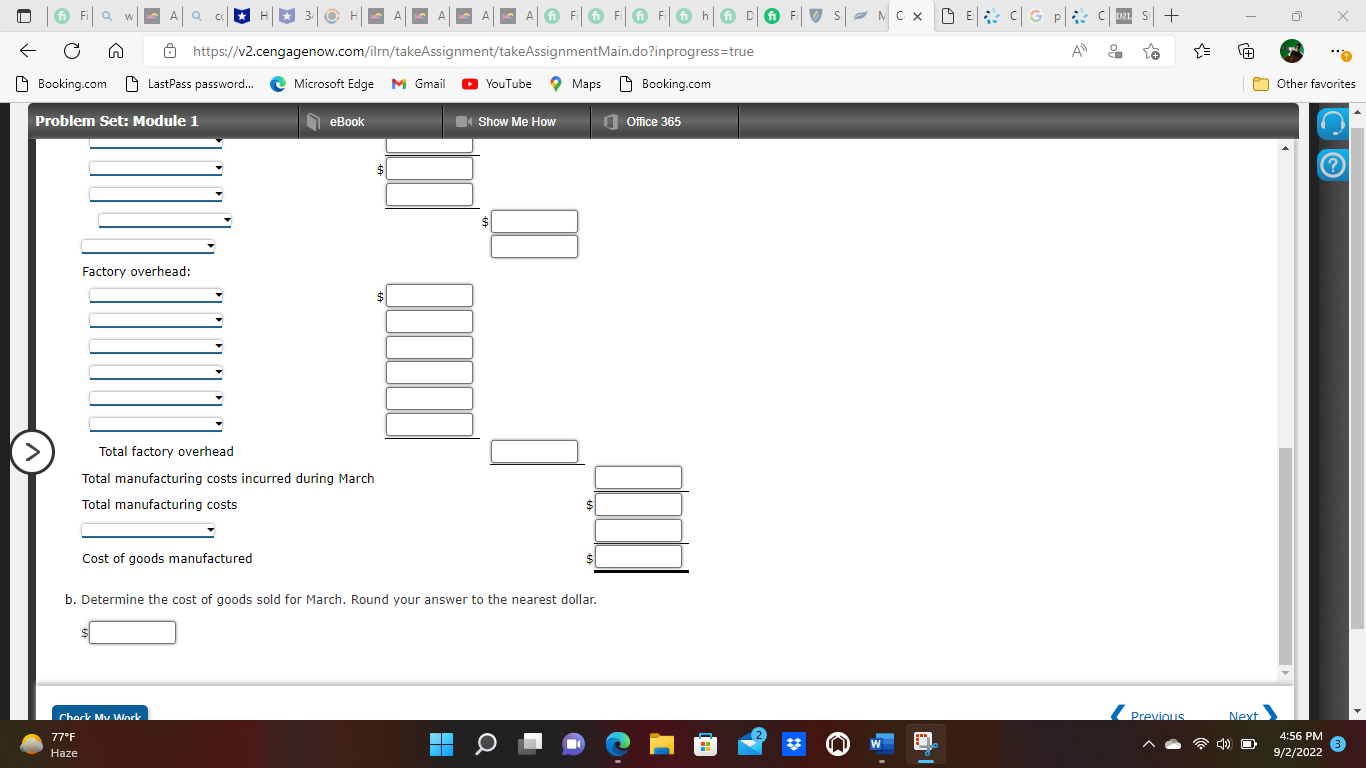Open taskbar Search magnifier
This screenshot has height=768, width=1366.
[485, 744]
